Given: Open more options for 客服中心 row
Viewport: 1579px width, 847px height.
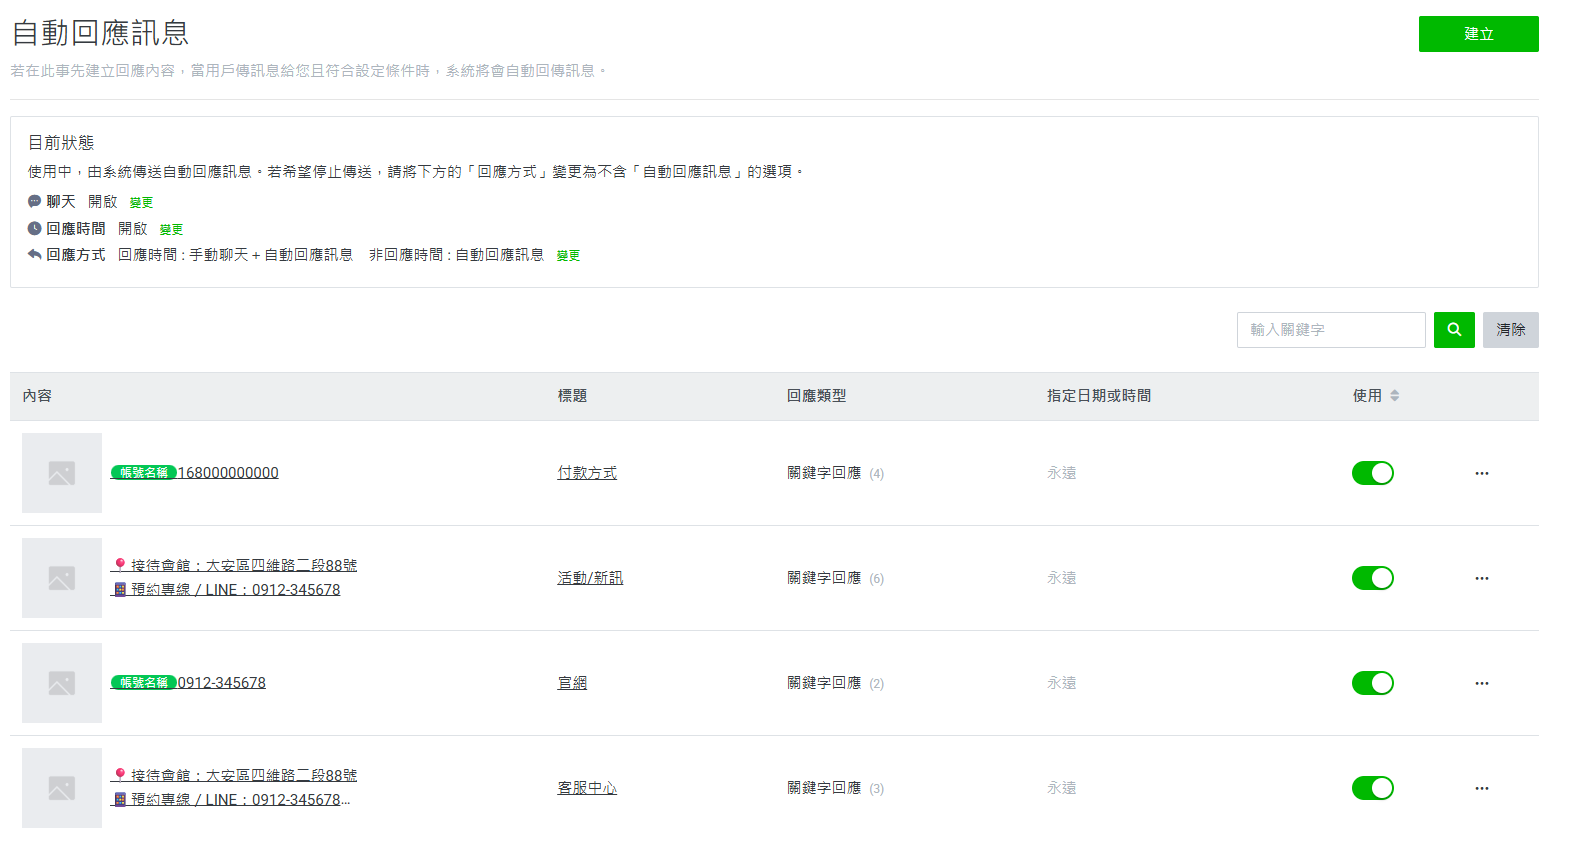Looking at the screenshot, I should pyautogui.click(x=1481, y=788).
